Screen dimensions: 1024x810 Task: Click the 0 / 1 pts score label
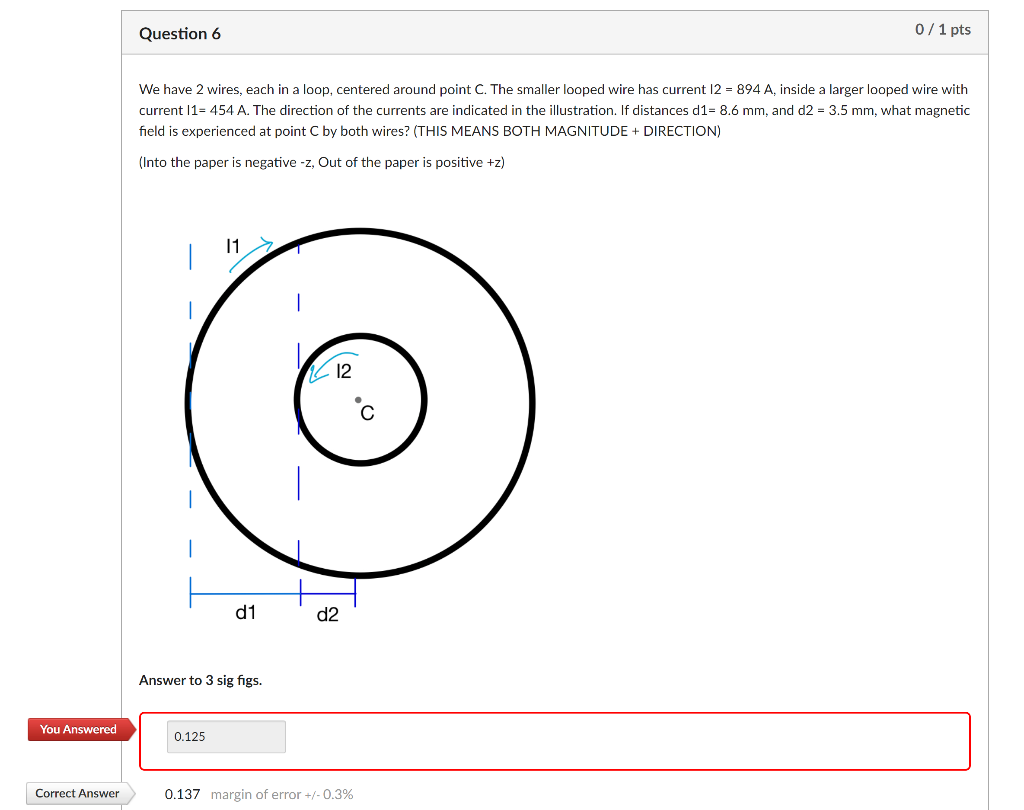coord(944,29)
